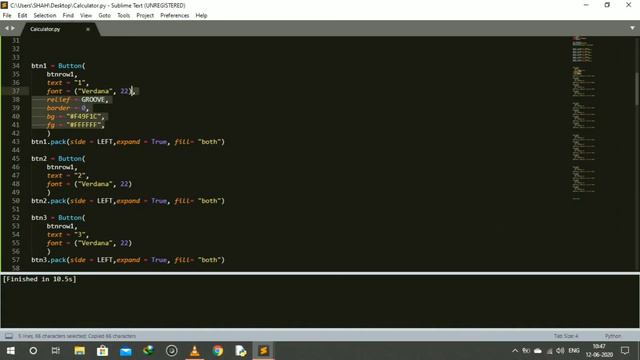Click the btn3.pack line of code
This screenshot has height=360, width=640.
(x=128, y=260)
